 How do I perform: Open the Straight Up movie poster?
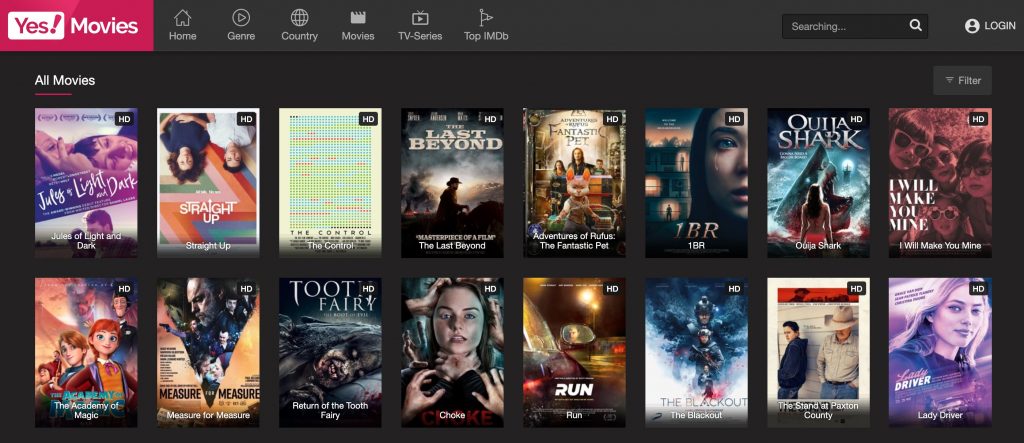(208, 183)
